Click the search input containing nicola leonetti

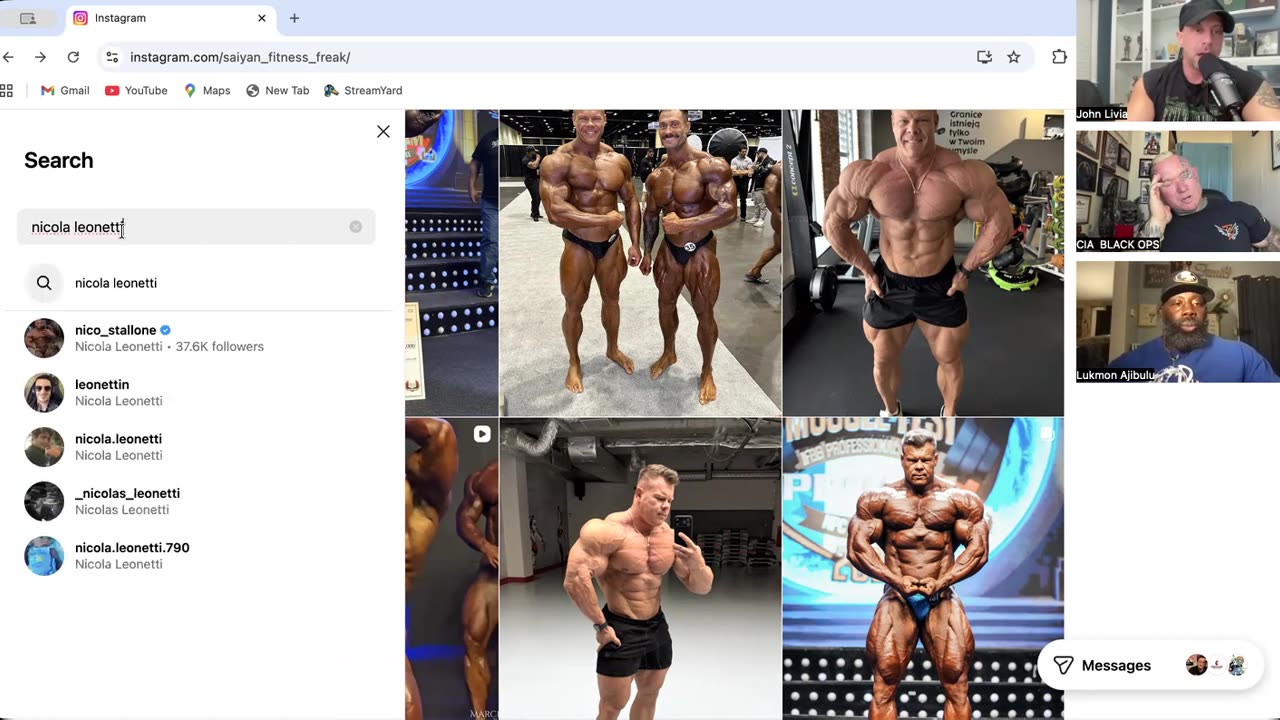(x=196, y=227)
